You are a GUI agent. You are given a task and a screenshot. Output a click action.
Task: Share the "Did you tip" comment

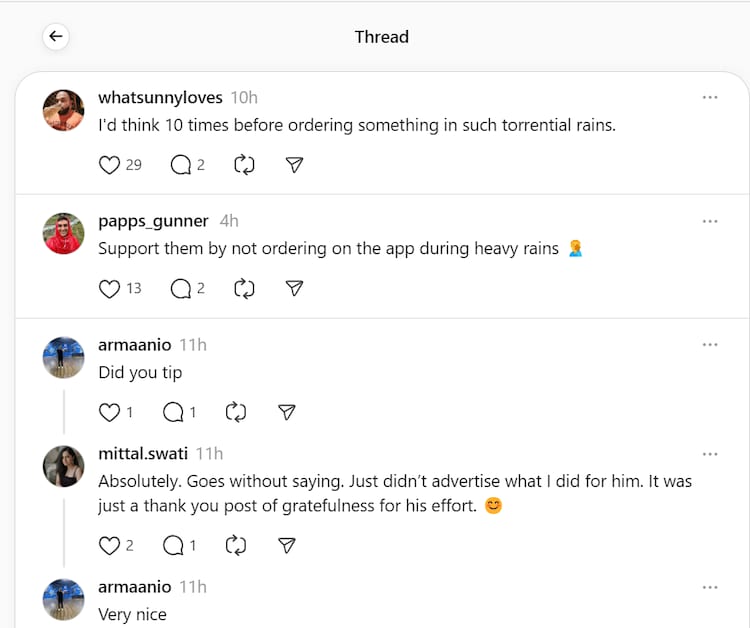287,412
